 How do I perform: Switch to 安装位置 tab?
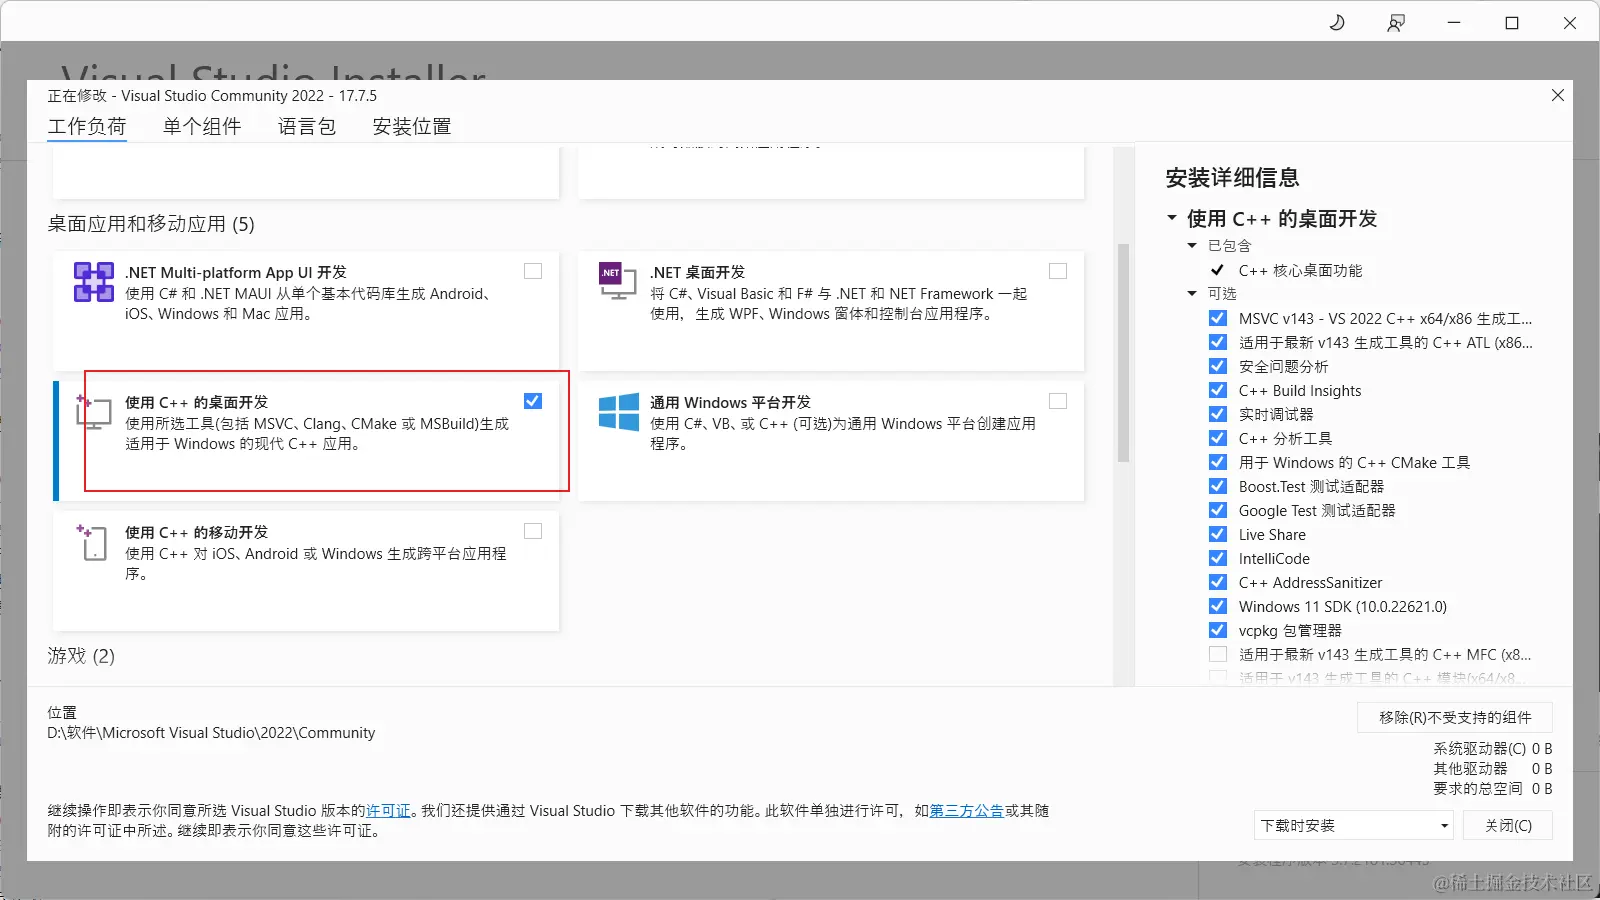pos(412,126)
